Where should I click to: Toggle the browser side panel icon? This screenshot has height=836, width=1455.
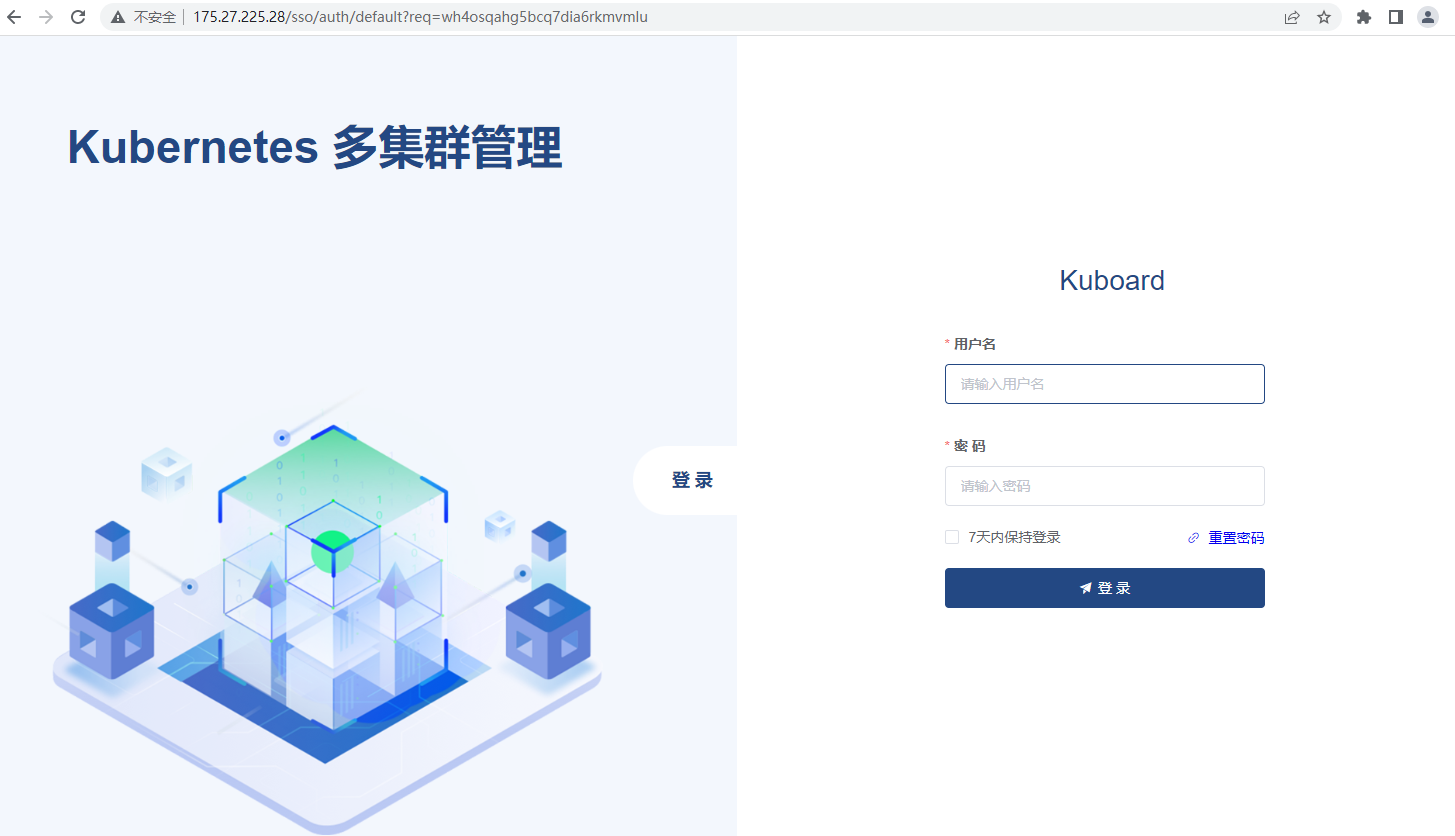[x=1396, y=17]
